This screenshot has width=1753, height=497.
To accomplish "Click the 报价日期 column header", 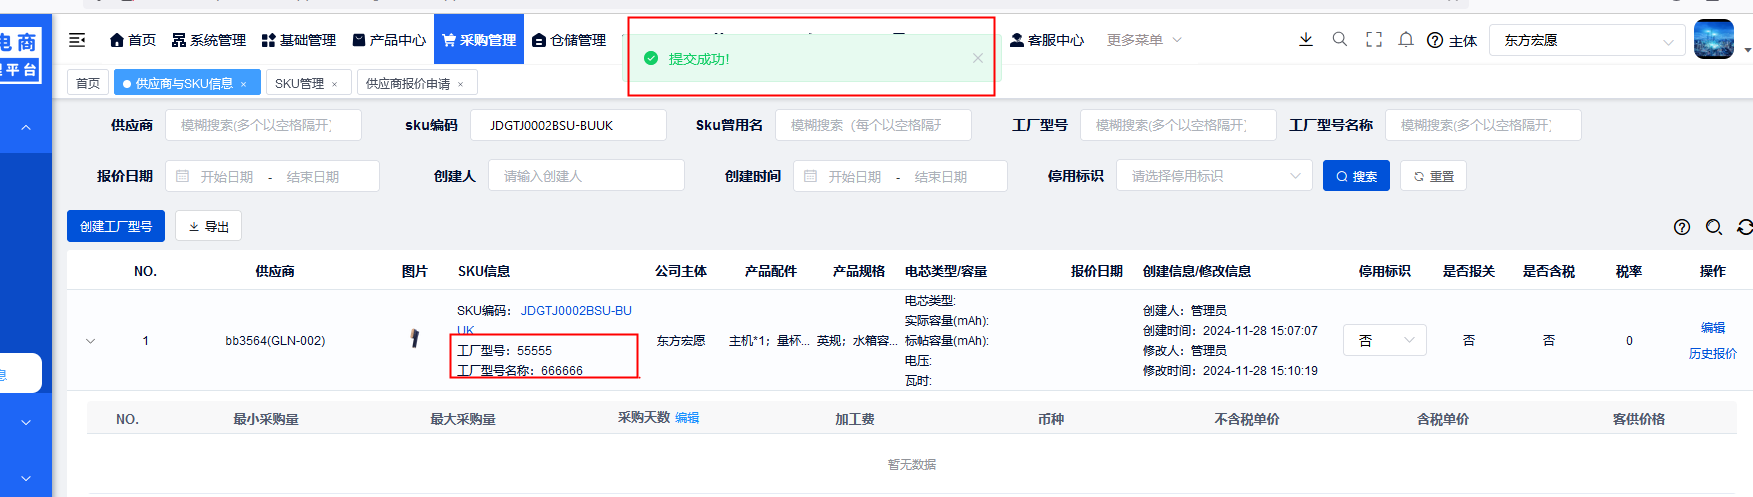I will [1097, 271].
